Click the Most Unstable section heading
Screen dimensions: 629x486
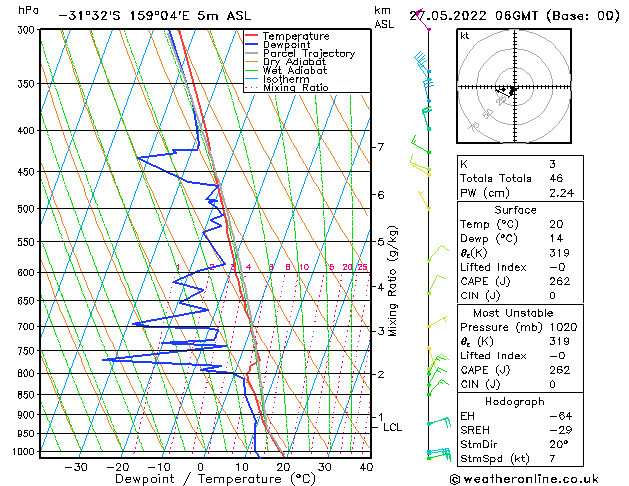(x=513, y=313)
